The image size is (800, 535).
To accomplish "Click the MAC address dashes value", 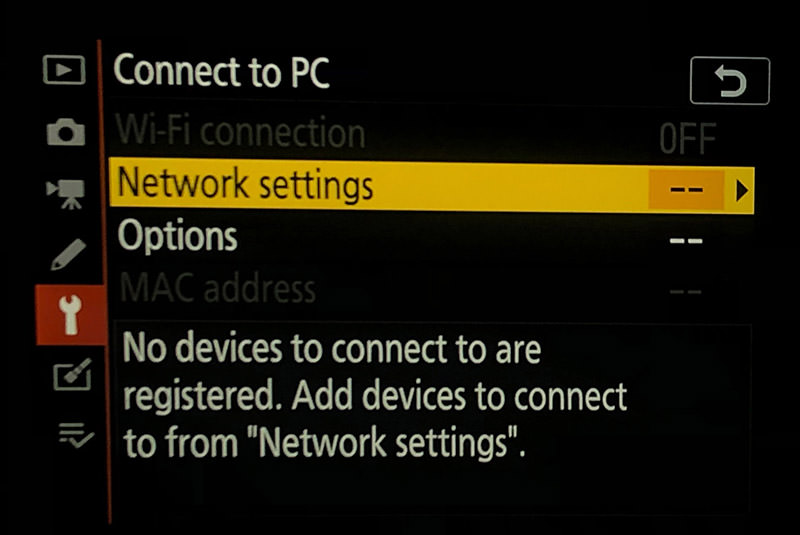I will (686, 292).
